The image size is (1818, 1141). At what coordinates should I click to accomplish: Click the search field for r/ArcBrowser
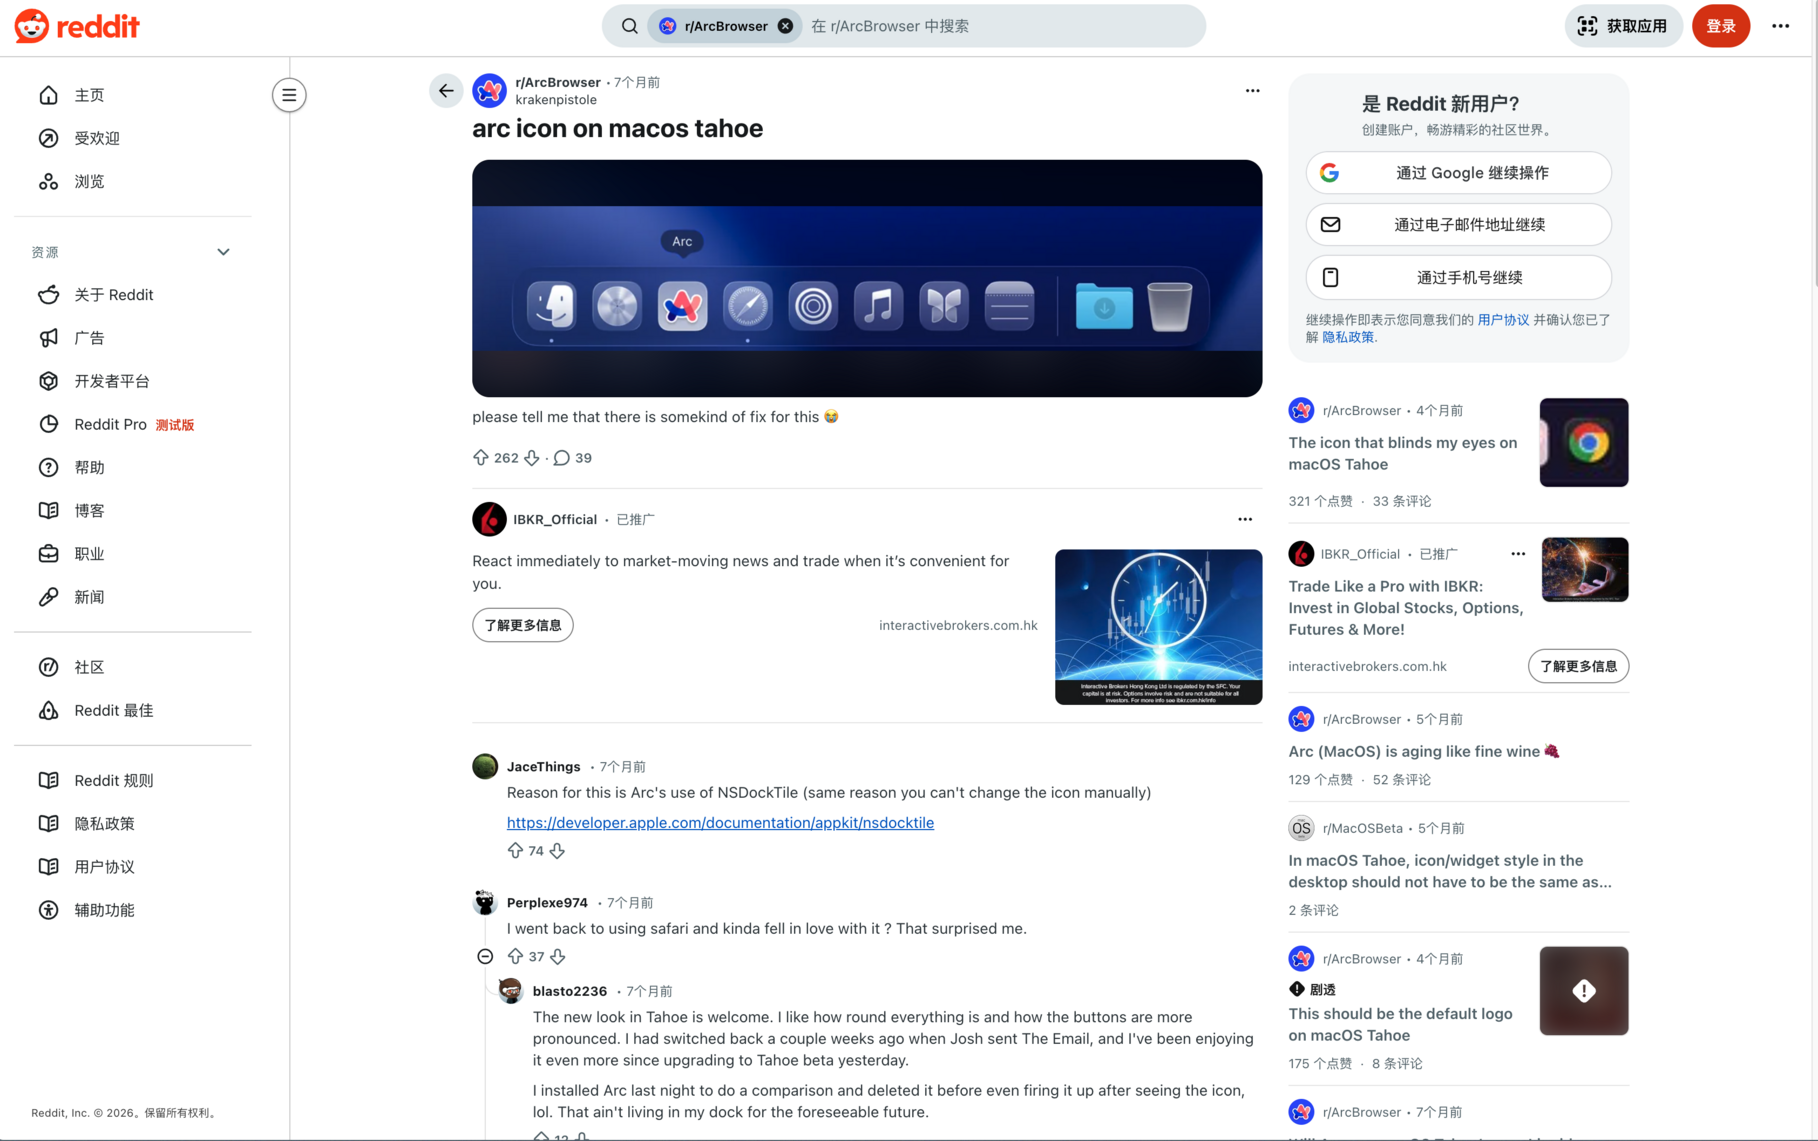click(x=1000, y=26)
